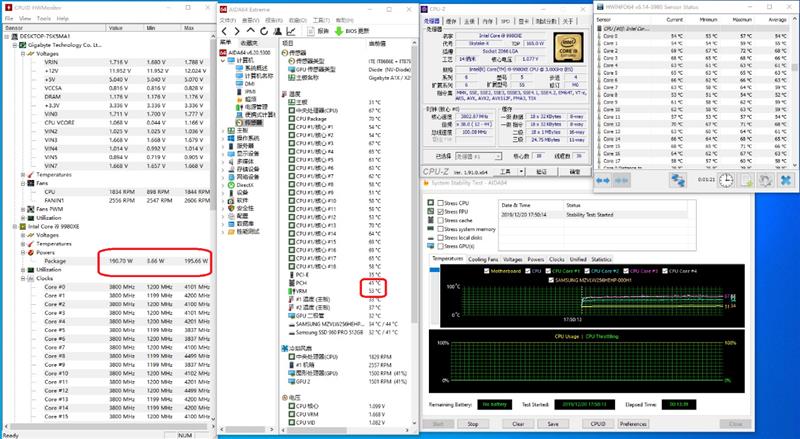
Task: Open AIDA64 graph chart toolbar icon
Action: tap(291, 32)
